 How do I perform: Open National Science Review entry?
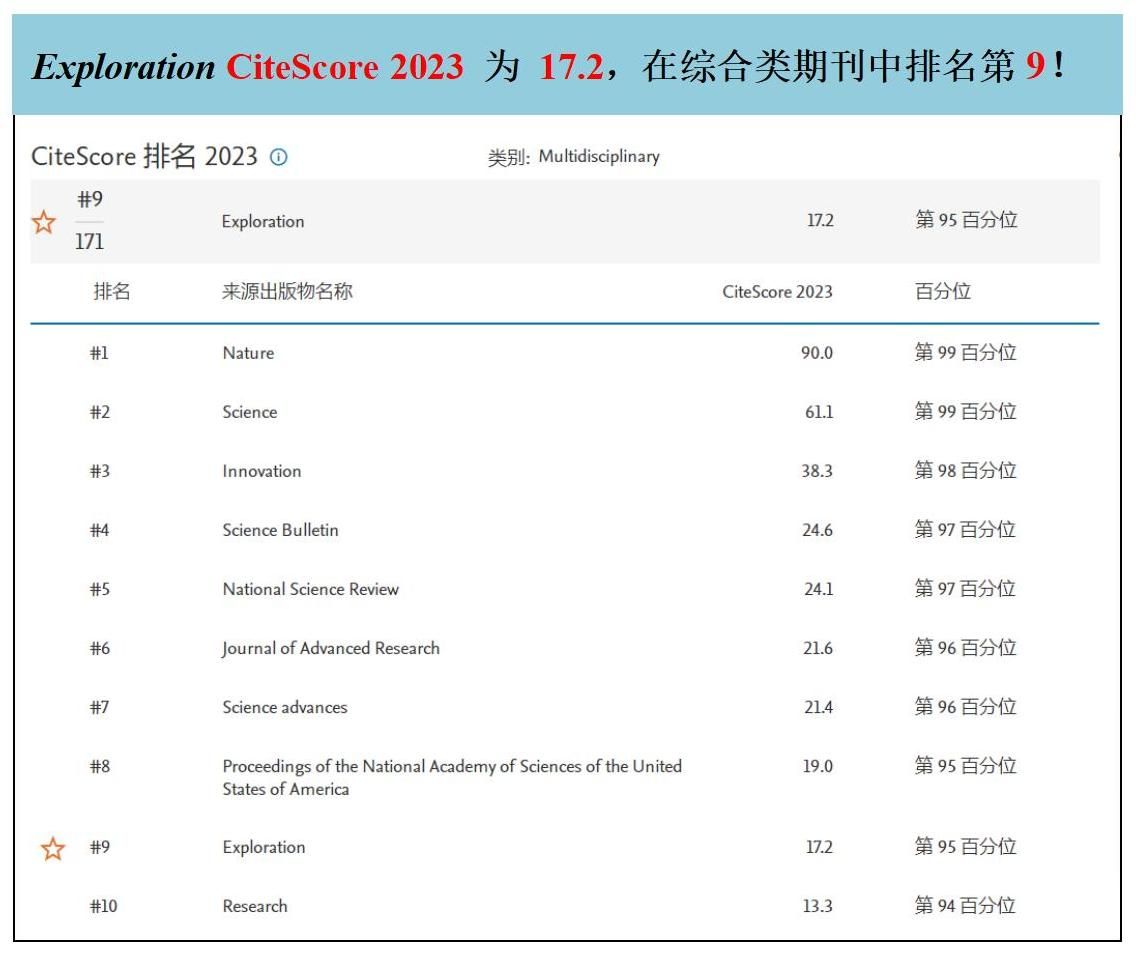tap(310, 589)
